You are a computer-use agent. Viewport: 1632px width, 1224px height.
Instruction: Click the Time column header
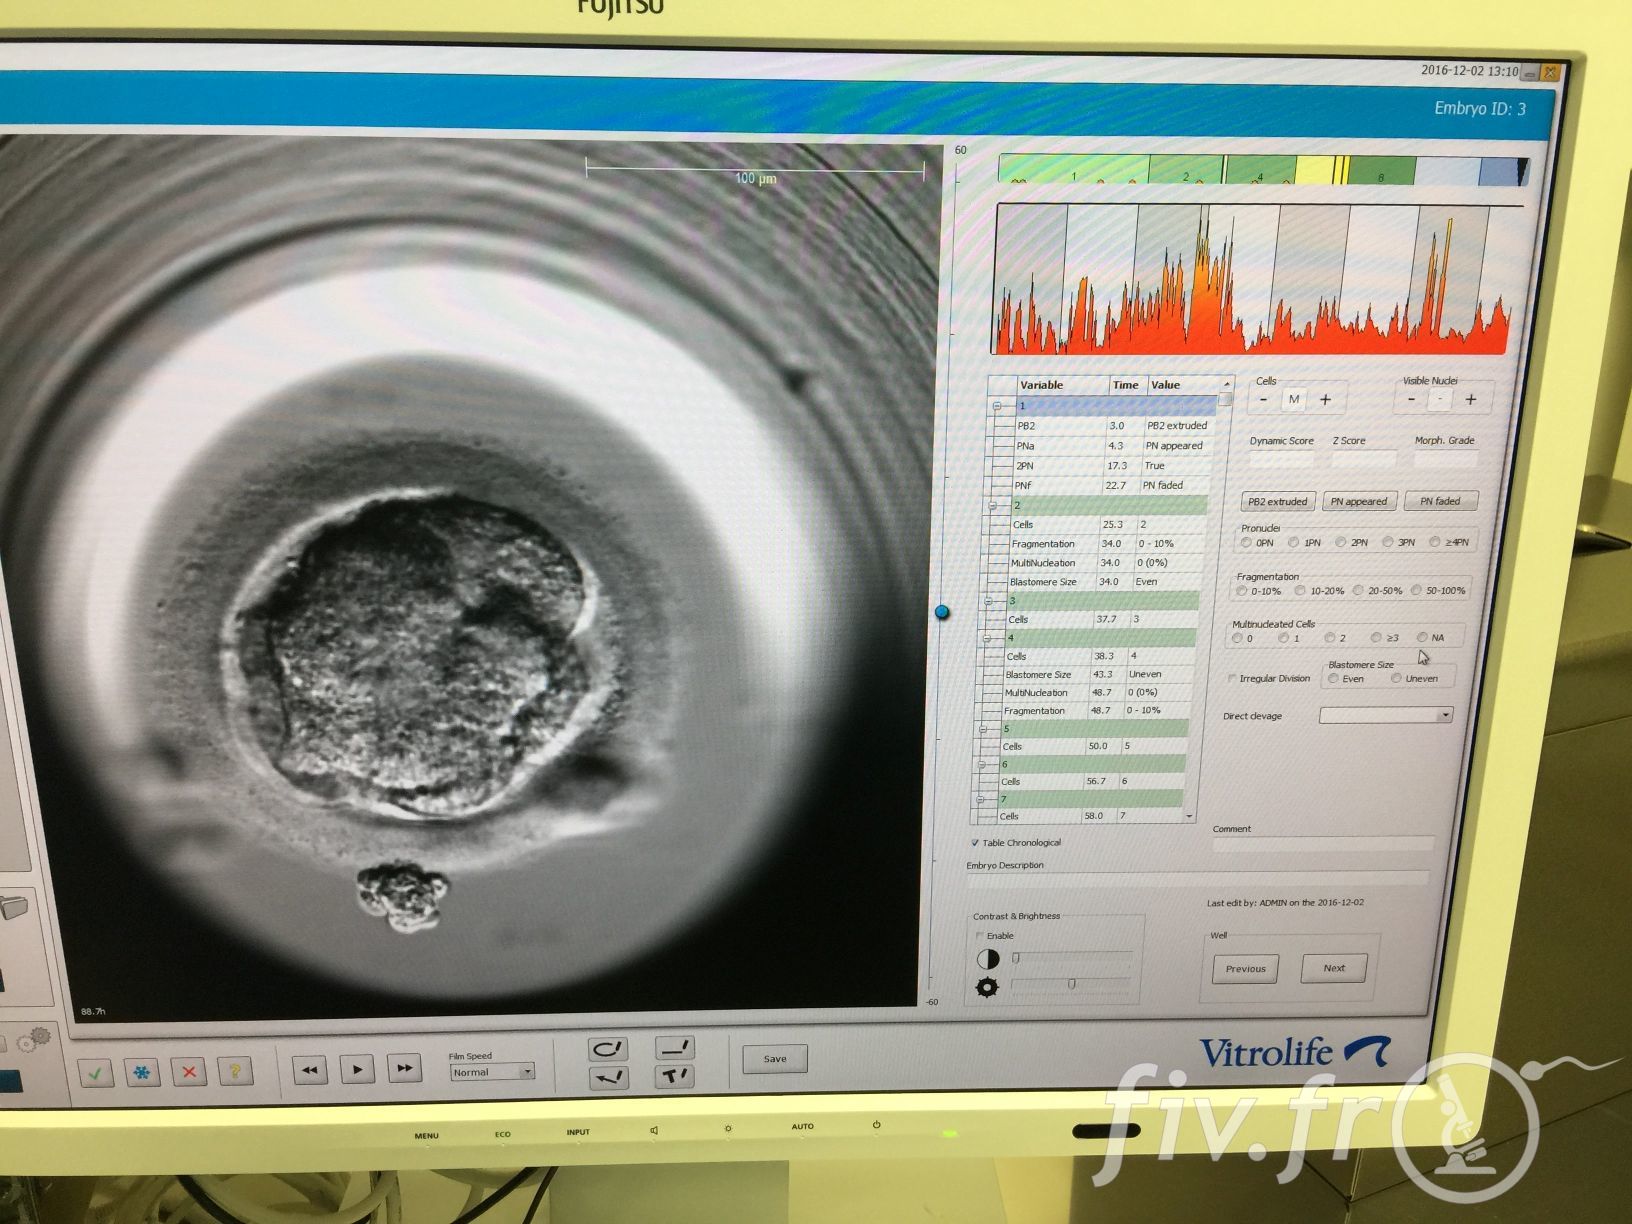pyautogui.click(x=1128, y=385)
